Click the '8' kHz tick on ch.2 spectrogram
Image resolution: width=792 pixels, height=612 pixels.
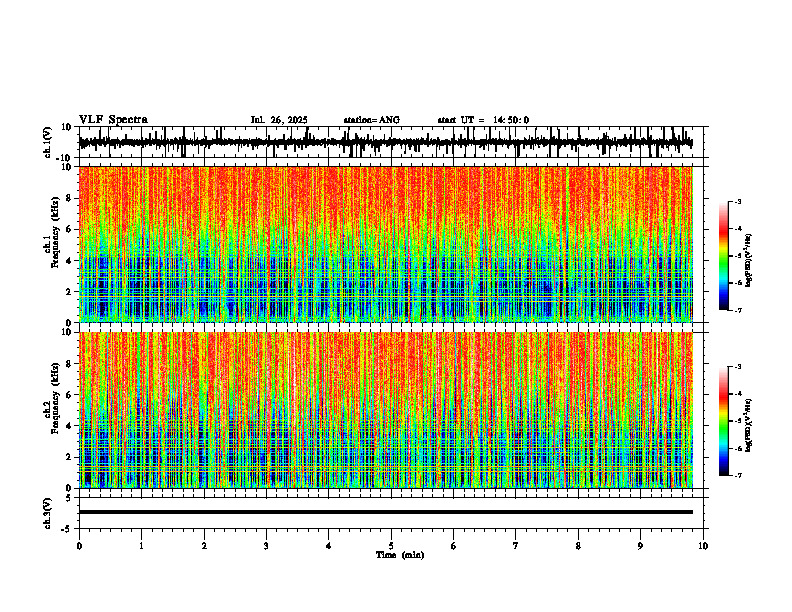tap(70, 364)
